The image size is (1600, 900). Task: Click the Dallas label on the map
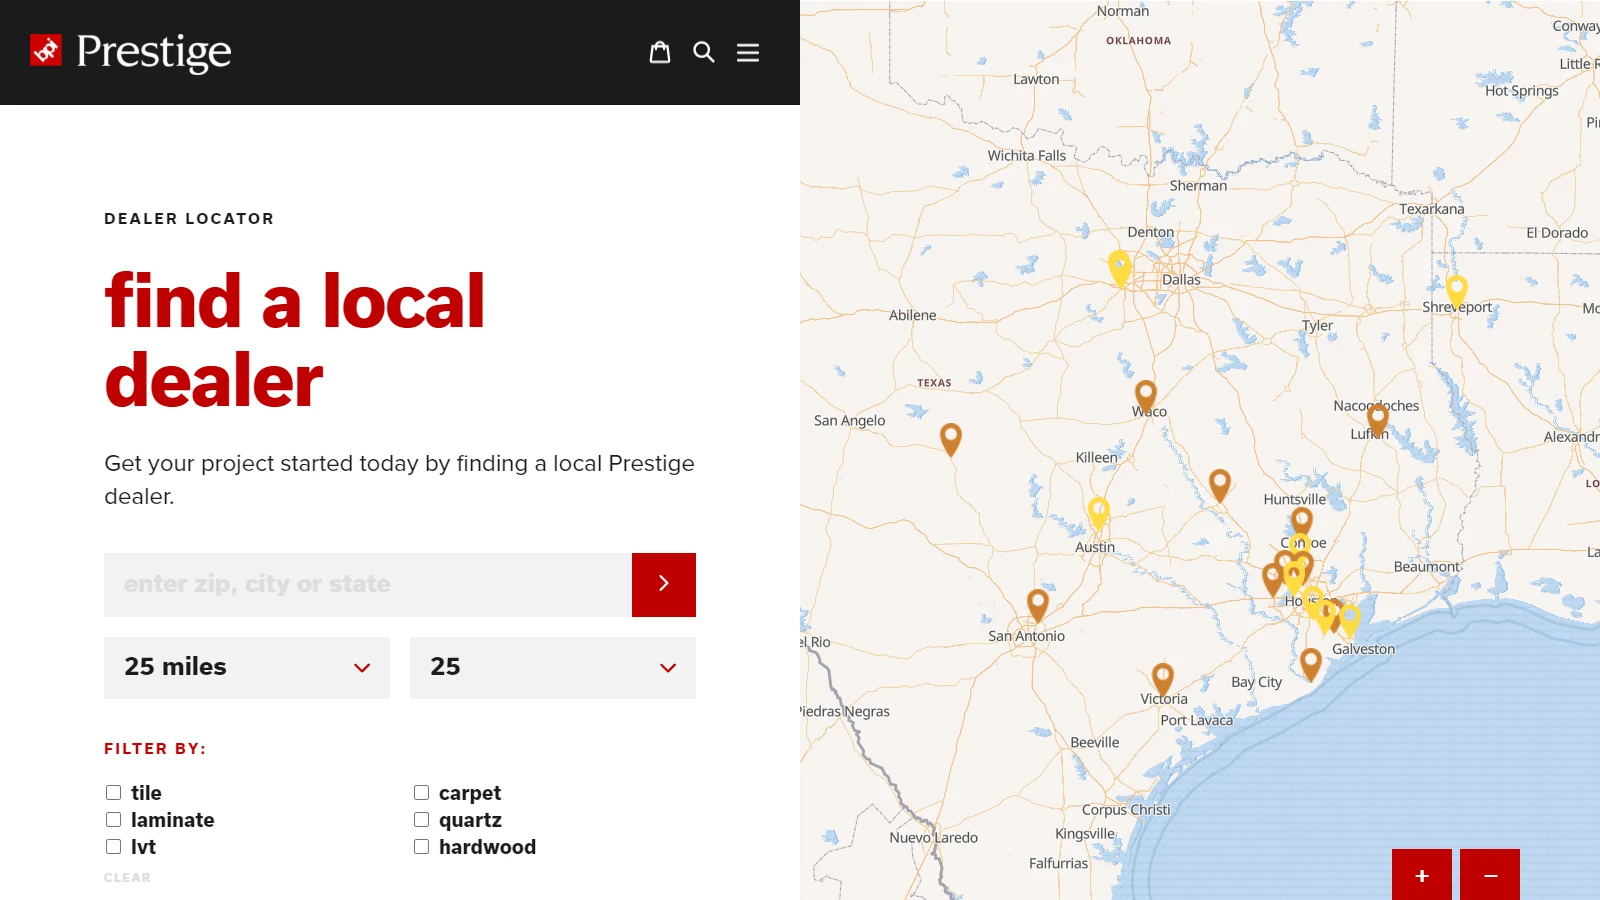click(1181, 280)
